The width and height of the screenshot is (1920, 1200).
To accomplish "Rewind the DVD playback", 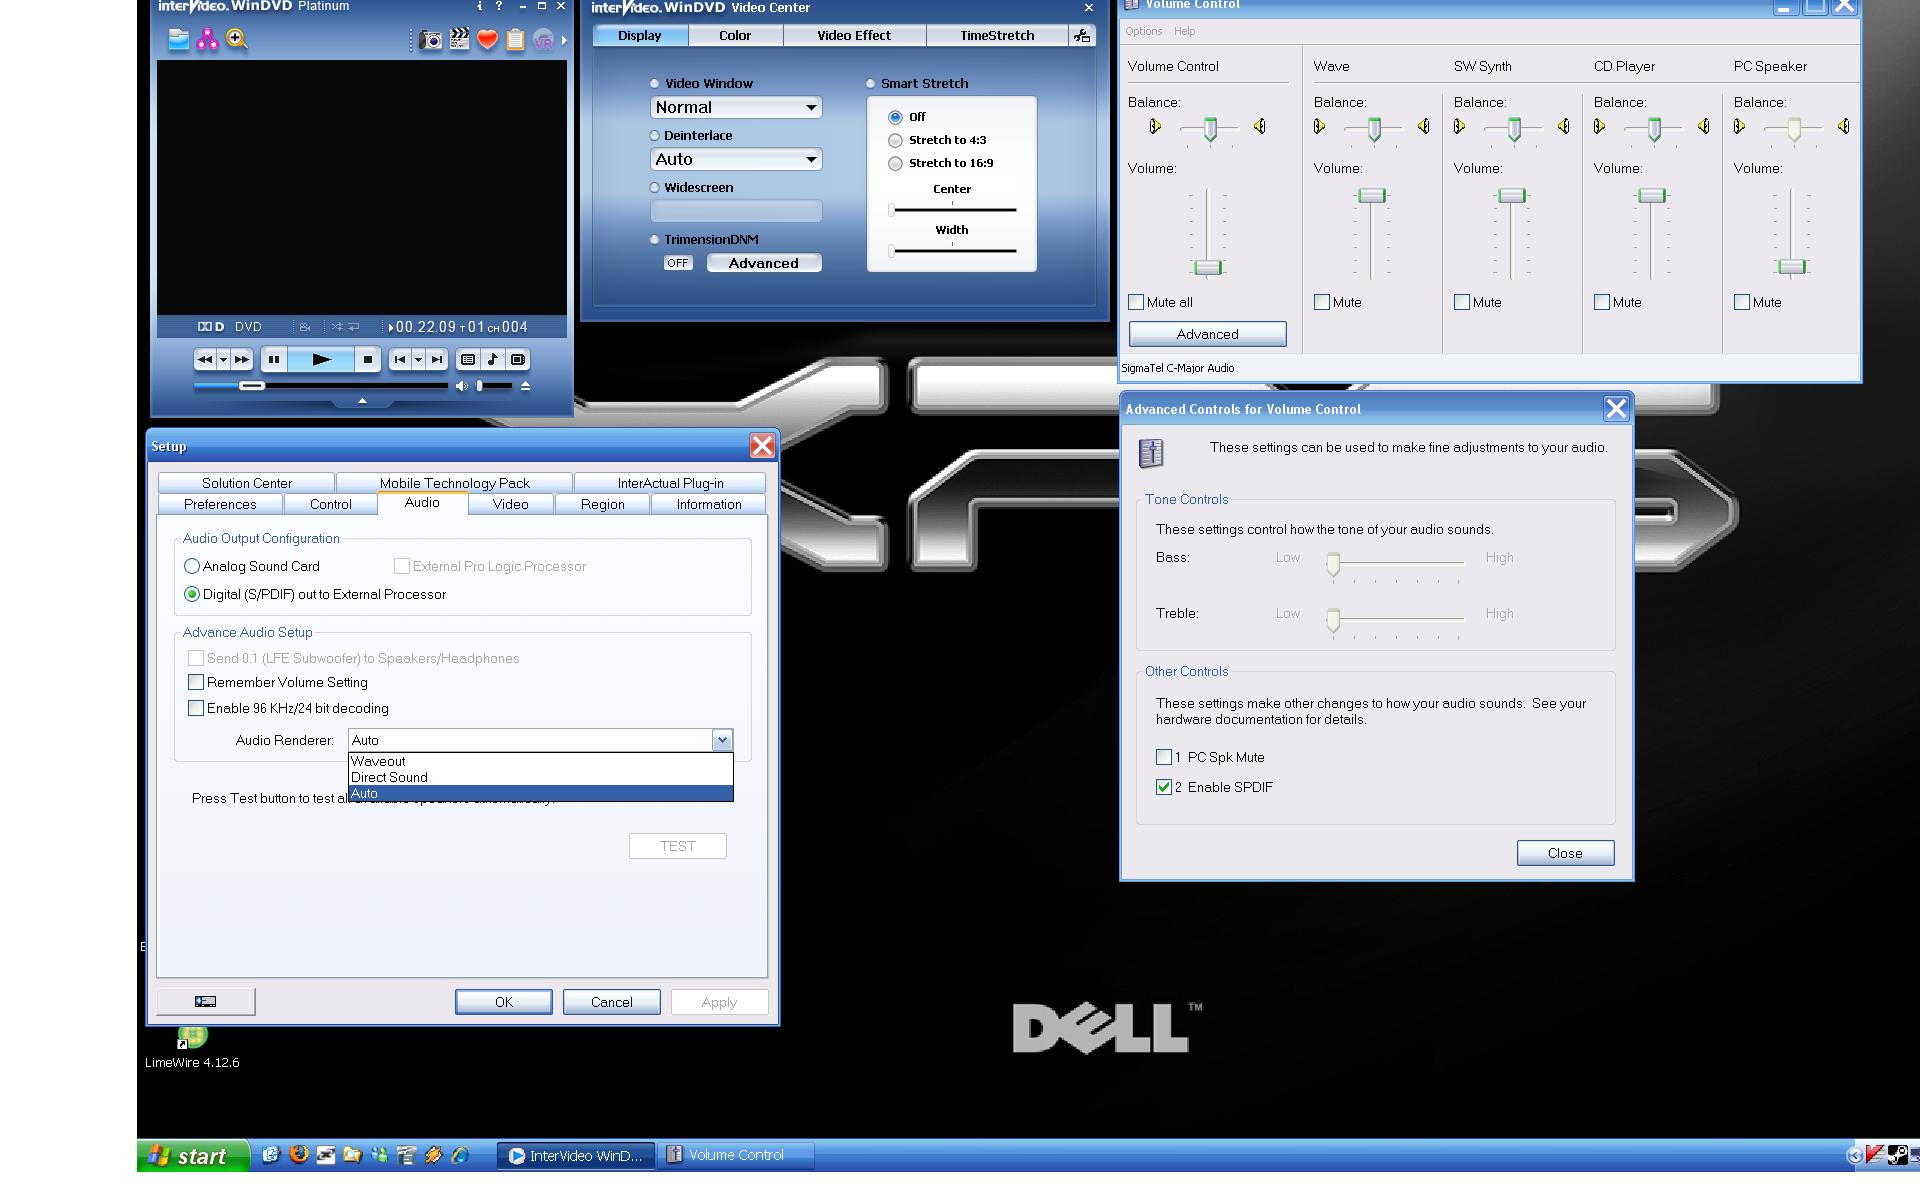I will click(x=205, y=360).
